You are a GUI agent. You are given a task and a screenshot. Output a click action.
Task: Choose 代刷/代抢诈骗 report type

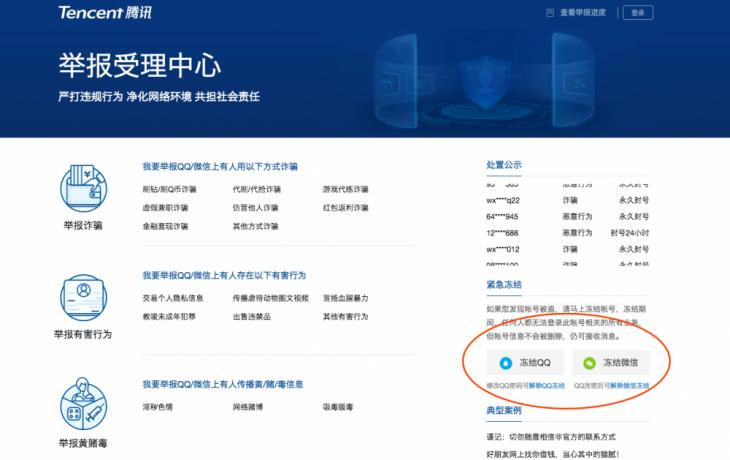257,189
